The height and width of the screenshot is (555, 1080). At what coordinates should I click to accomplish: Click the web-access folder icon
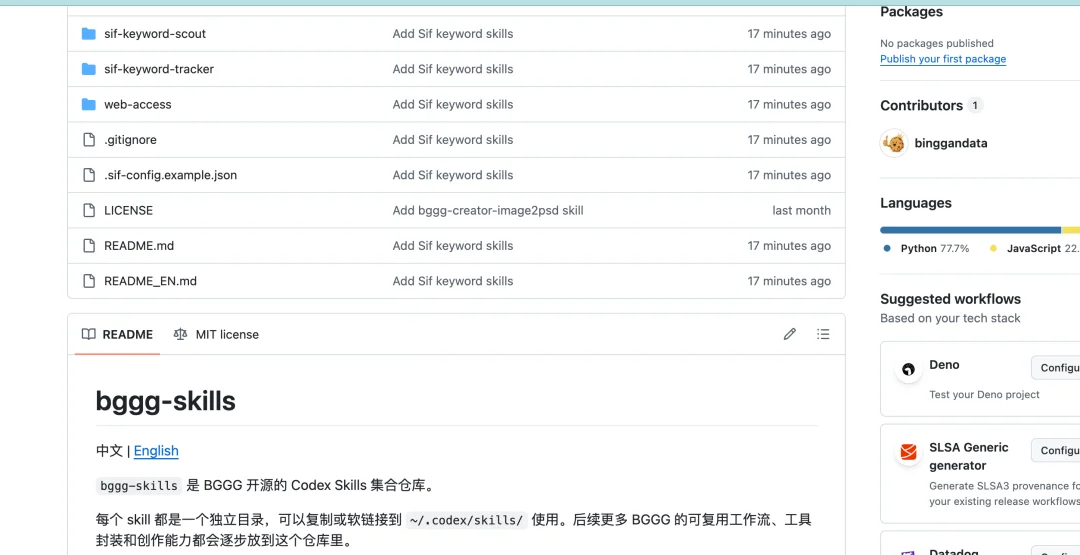tap(88, 105)
